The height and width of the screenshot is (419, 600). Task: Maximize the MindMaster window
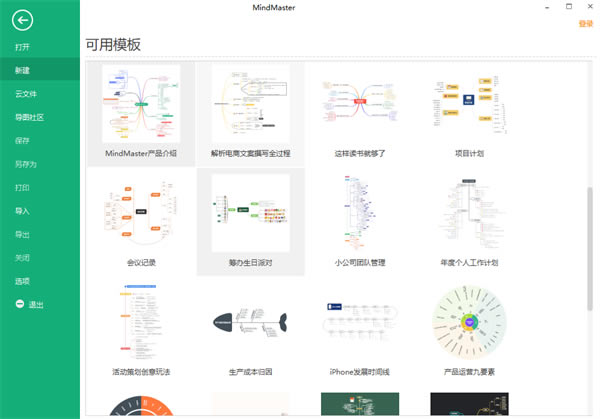(x=569, y=7)
